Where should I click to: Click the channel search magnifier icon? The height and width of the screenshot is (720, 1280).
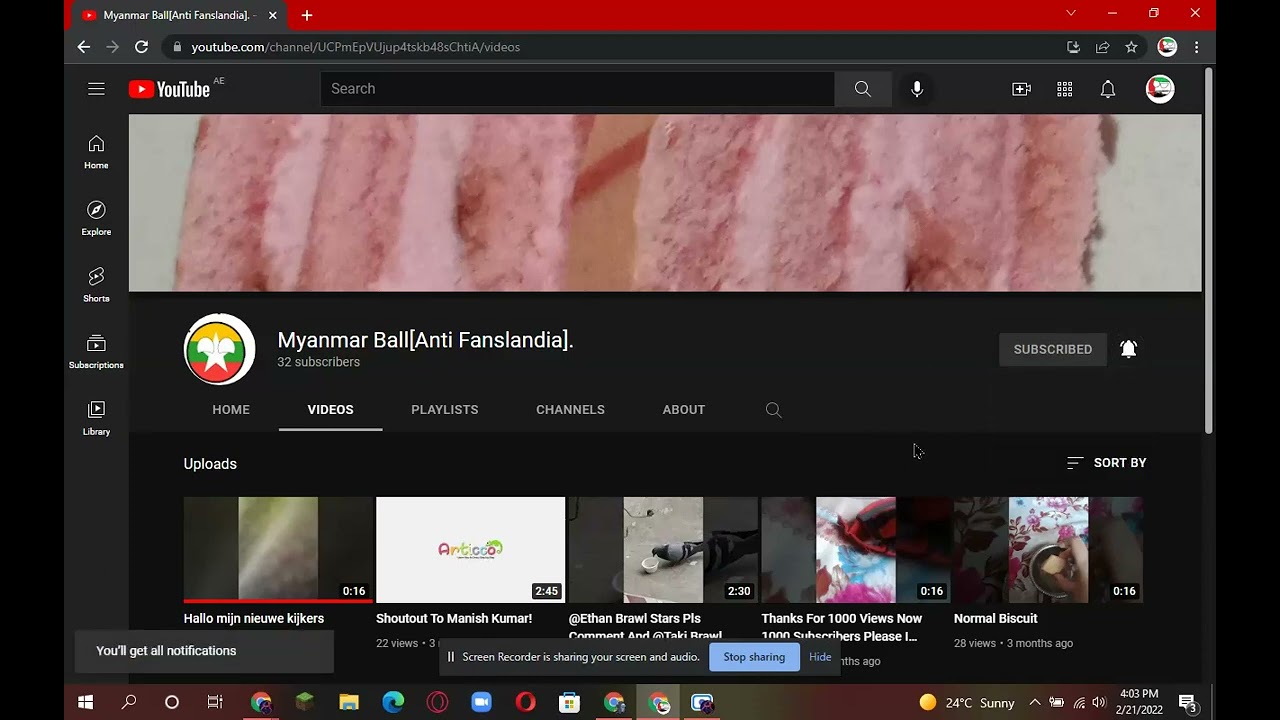[773, 410]
